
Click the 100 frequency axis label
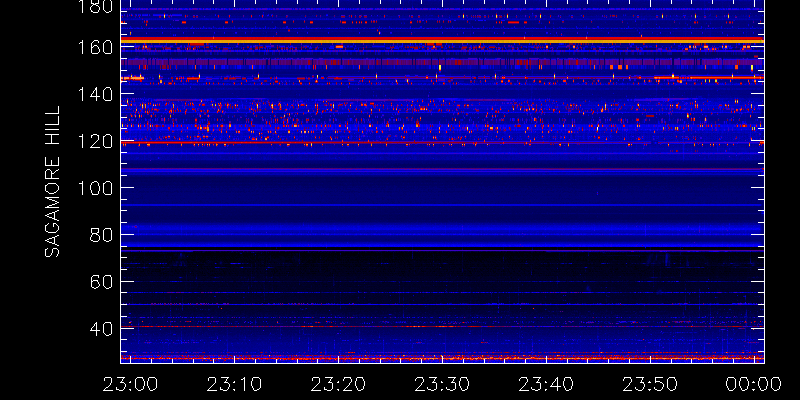pos(93,188)
